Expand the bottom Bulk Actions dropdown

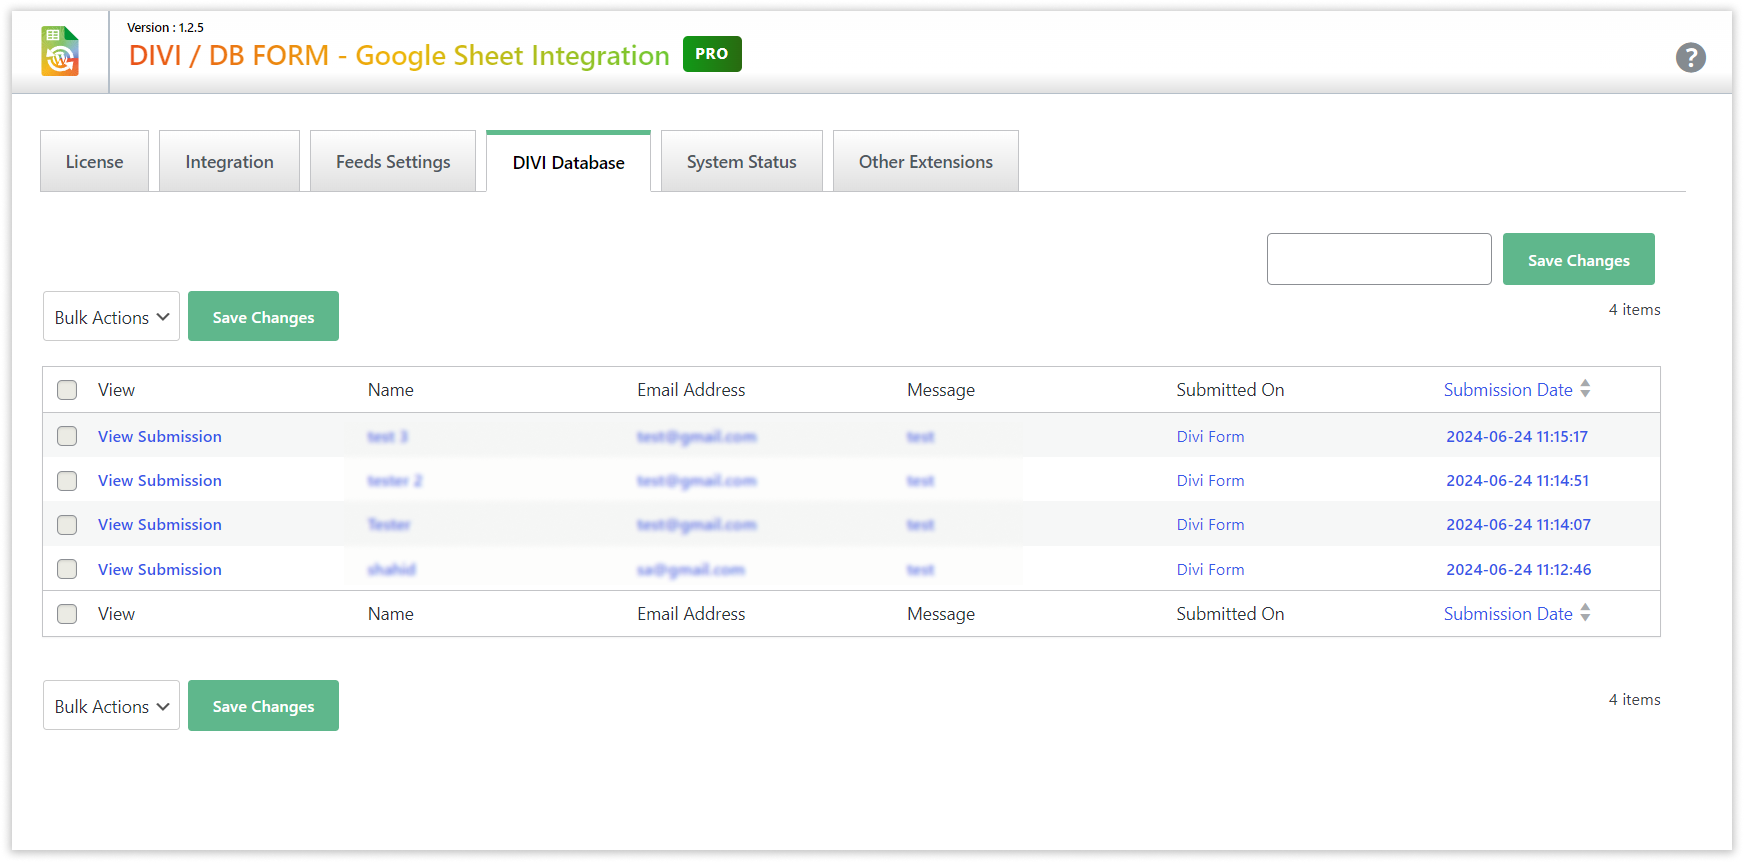[x=111, y=706]
